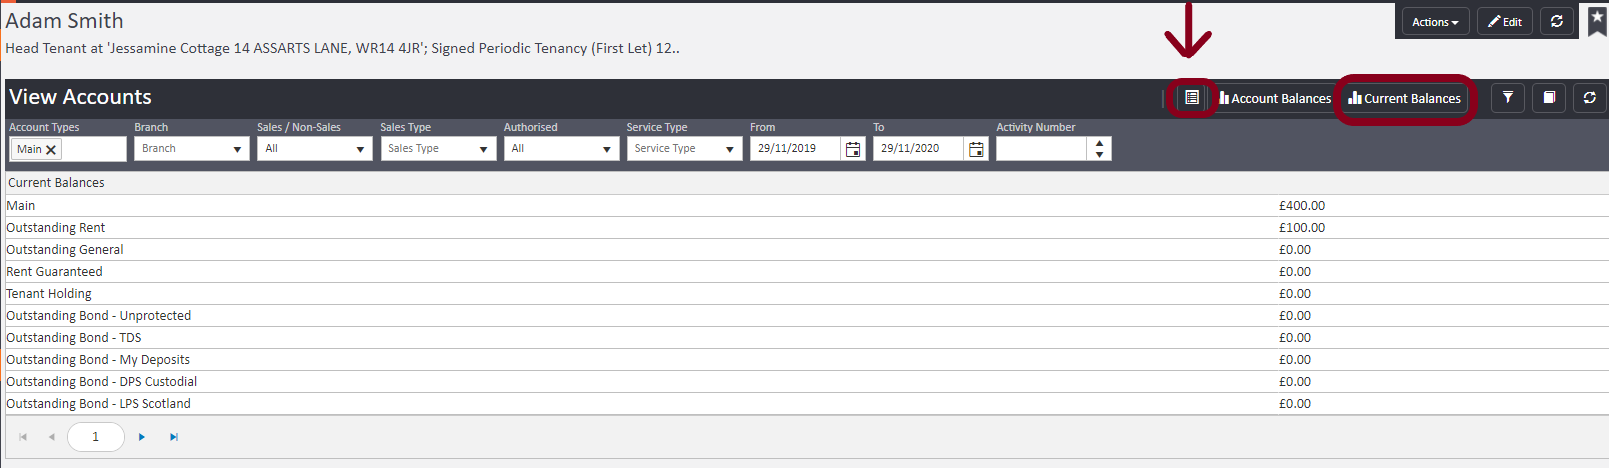Expand the Branch dropdown
1609x468 pixels.
point(237,149)
